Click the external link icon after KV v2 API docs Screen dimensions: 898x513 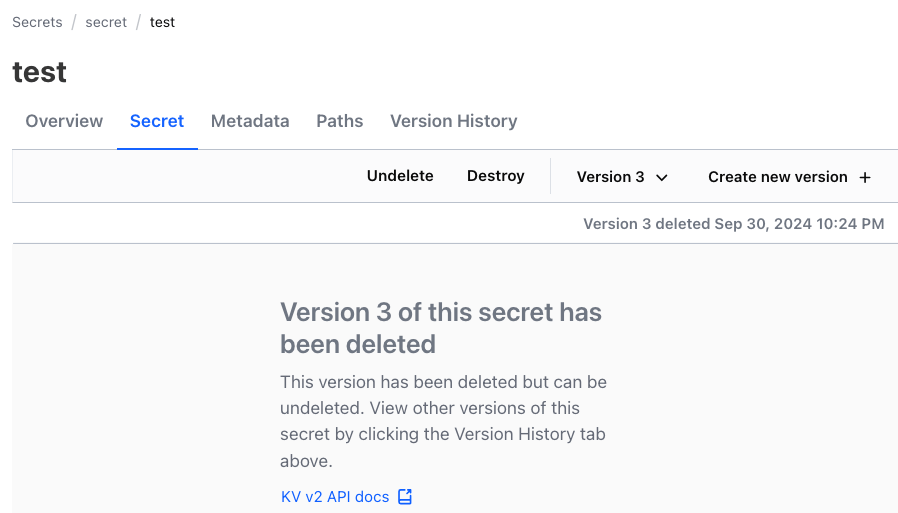pos(405,496)
